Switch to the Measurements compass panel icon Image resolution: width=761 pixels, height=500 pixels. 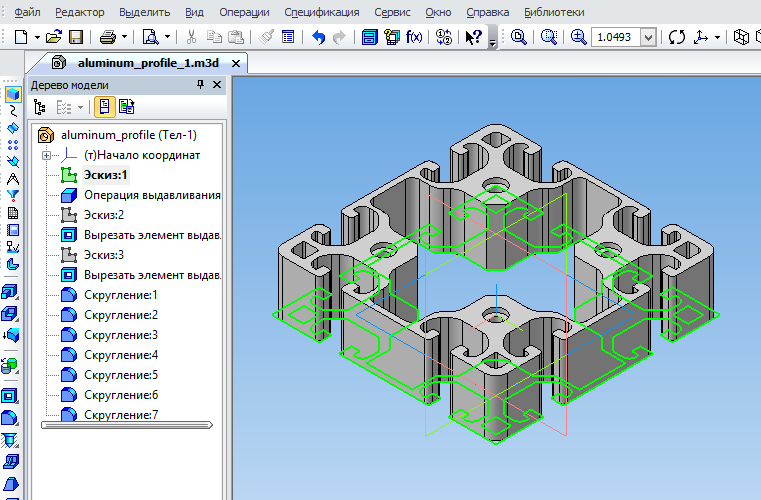[13, 179]
